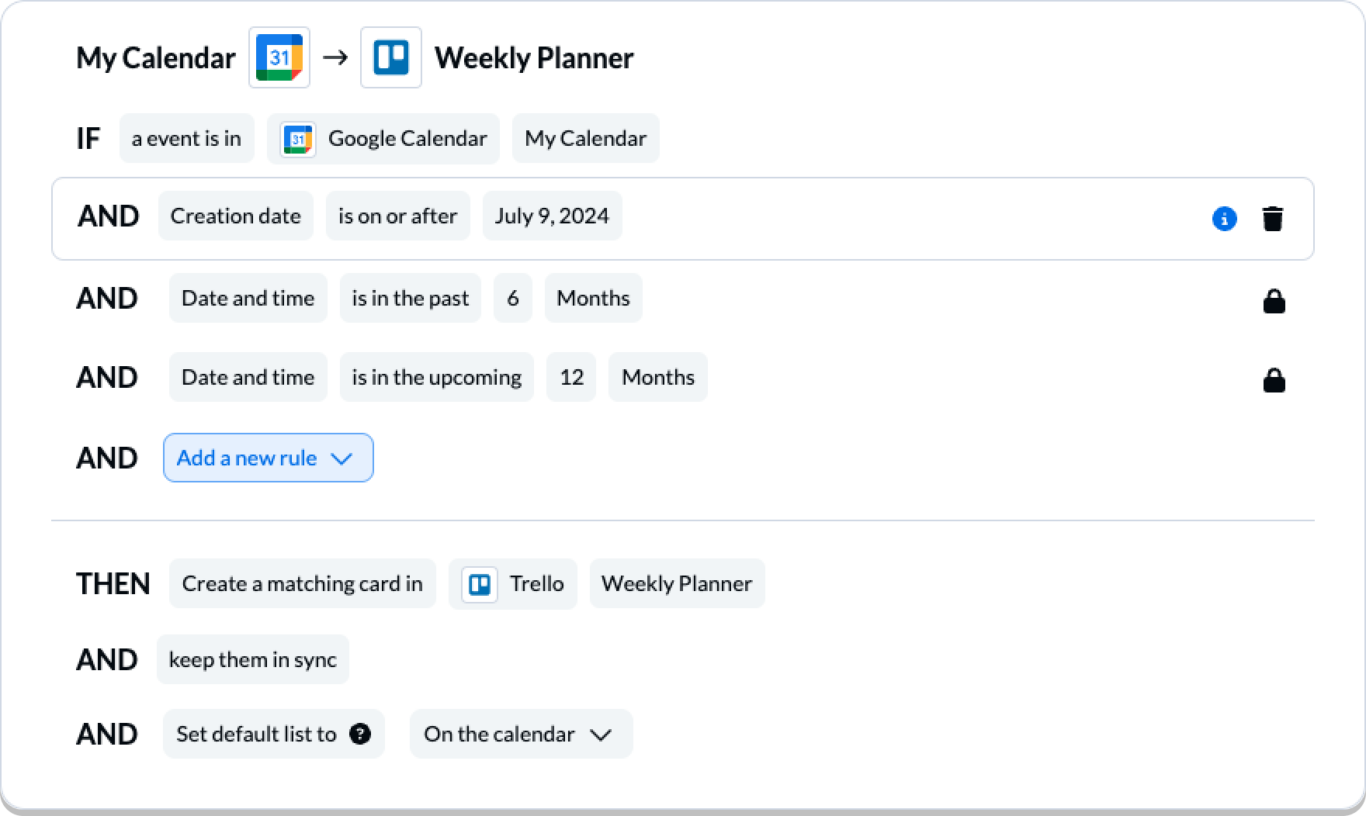Click the lock icon on the 6 Months rule
1366x816 pixels.
point(1274,301)
